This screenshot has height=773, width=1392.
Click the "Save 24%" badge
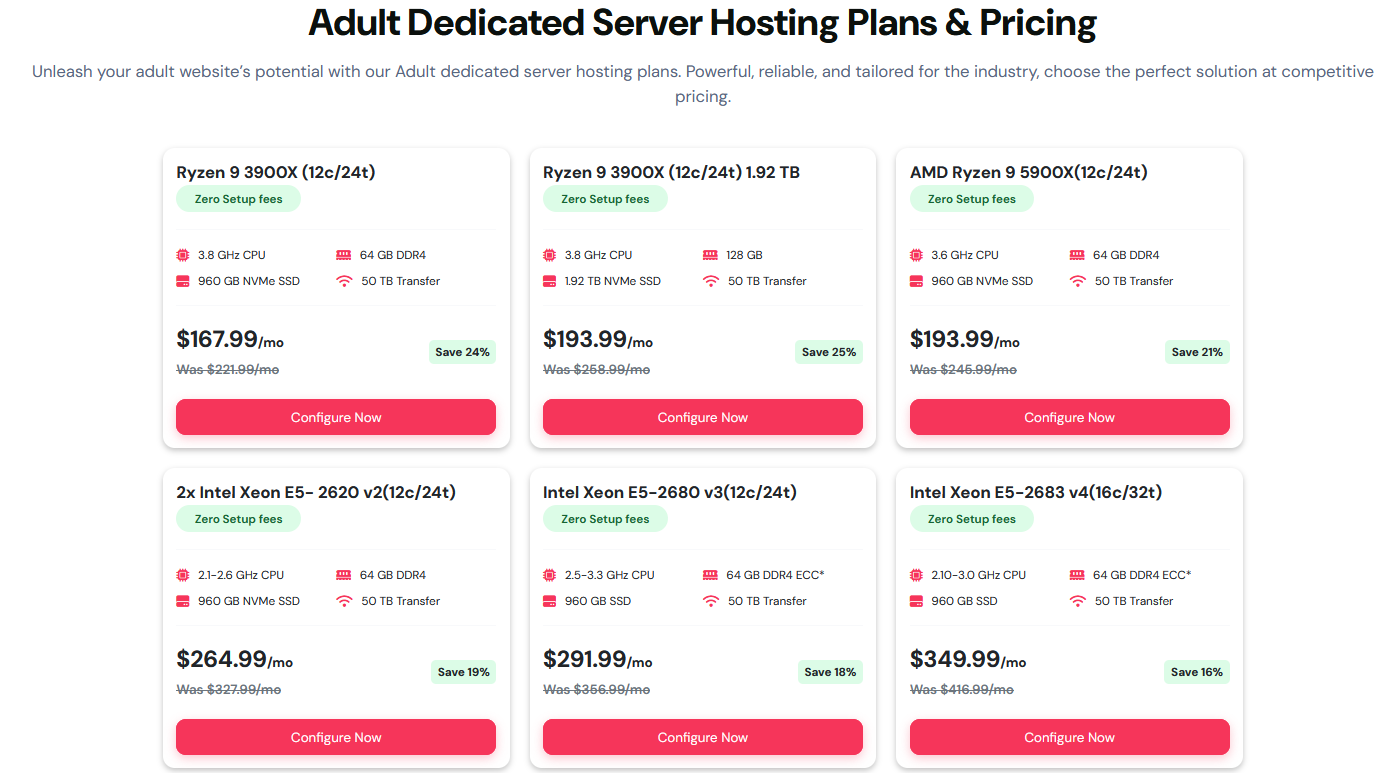pos(462,352)
